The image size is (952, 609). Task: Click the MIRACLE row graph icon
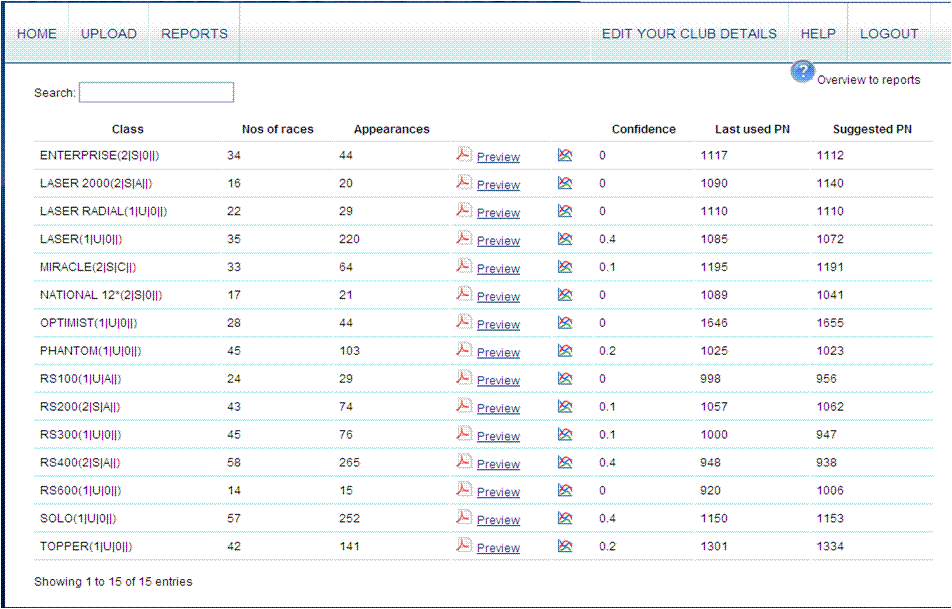click(565, 267)
